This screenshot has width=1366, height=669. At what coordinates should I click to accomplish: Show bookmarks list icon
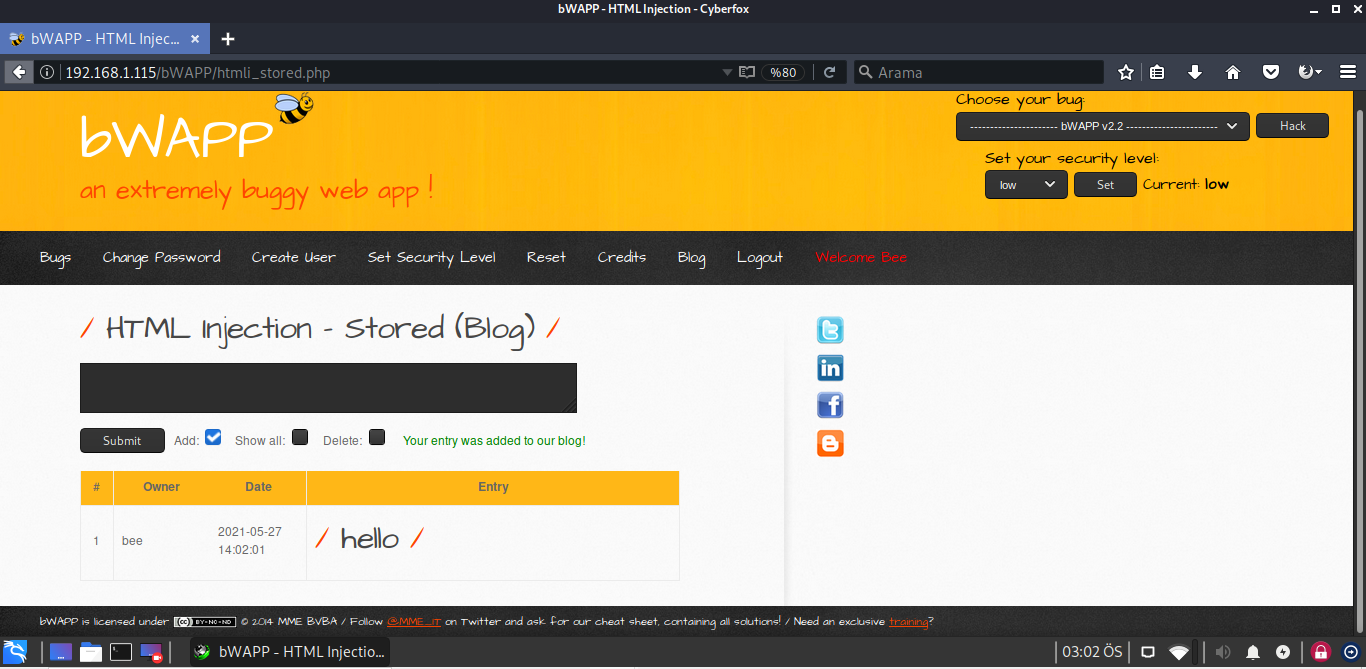coord(1157,72)
